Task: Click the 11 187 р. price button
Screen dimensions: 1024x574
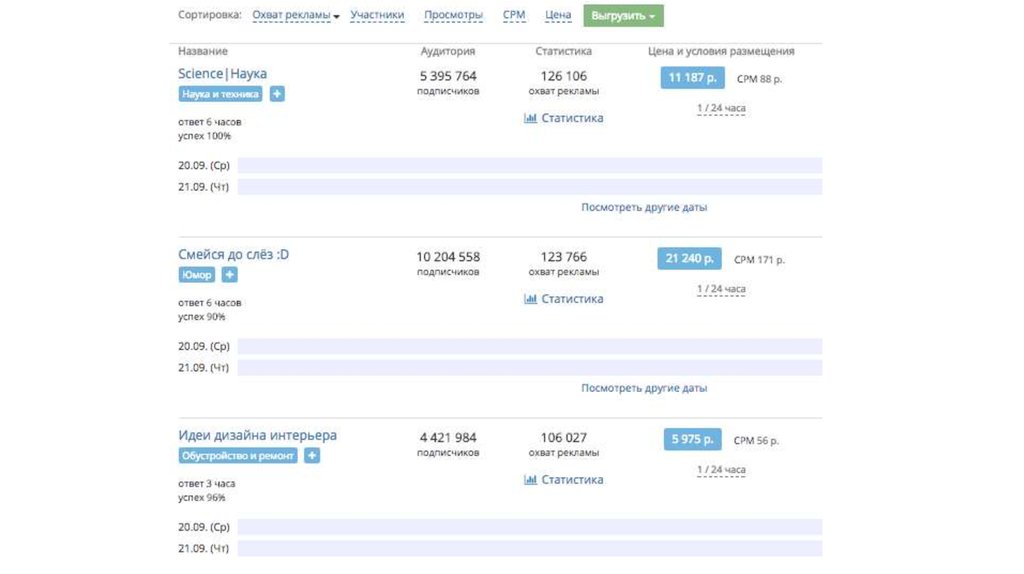Action: tap(692, 78)
